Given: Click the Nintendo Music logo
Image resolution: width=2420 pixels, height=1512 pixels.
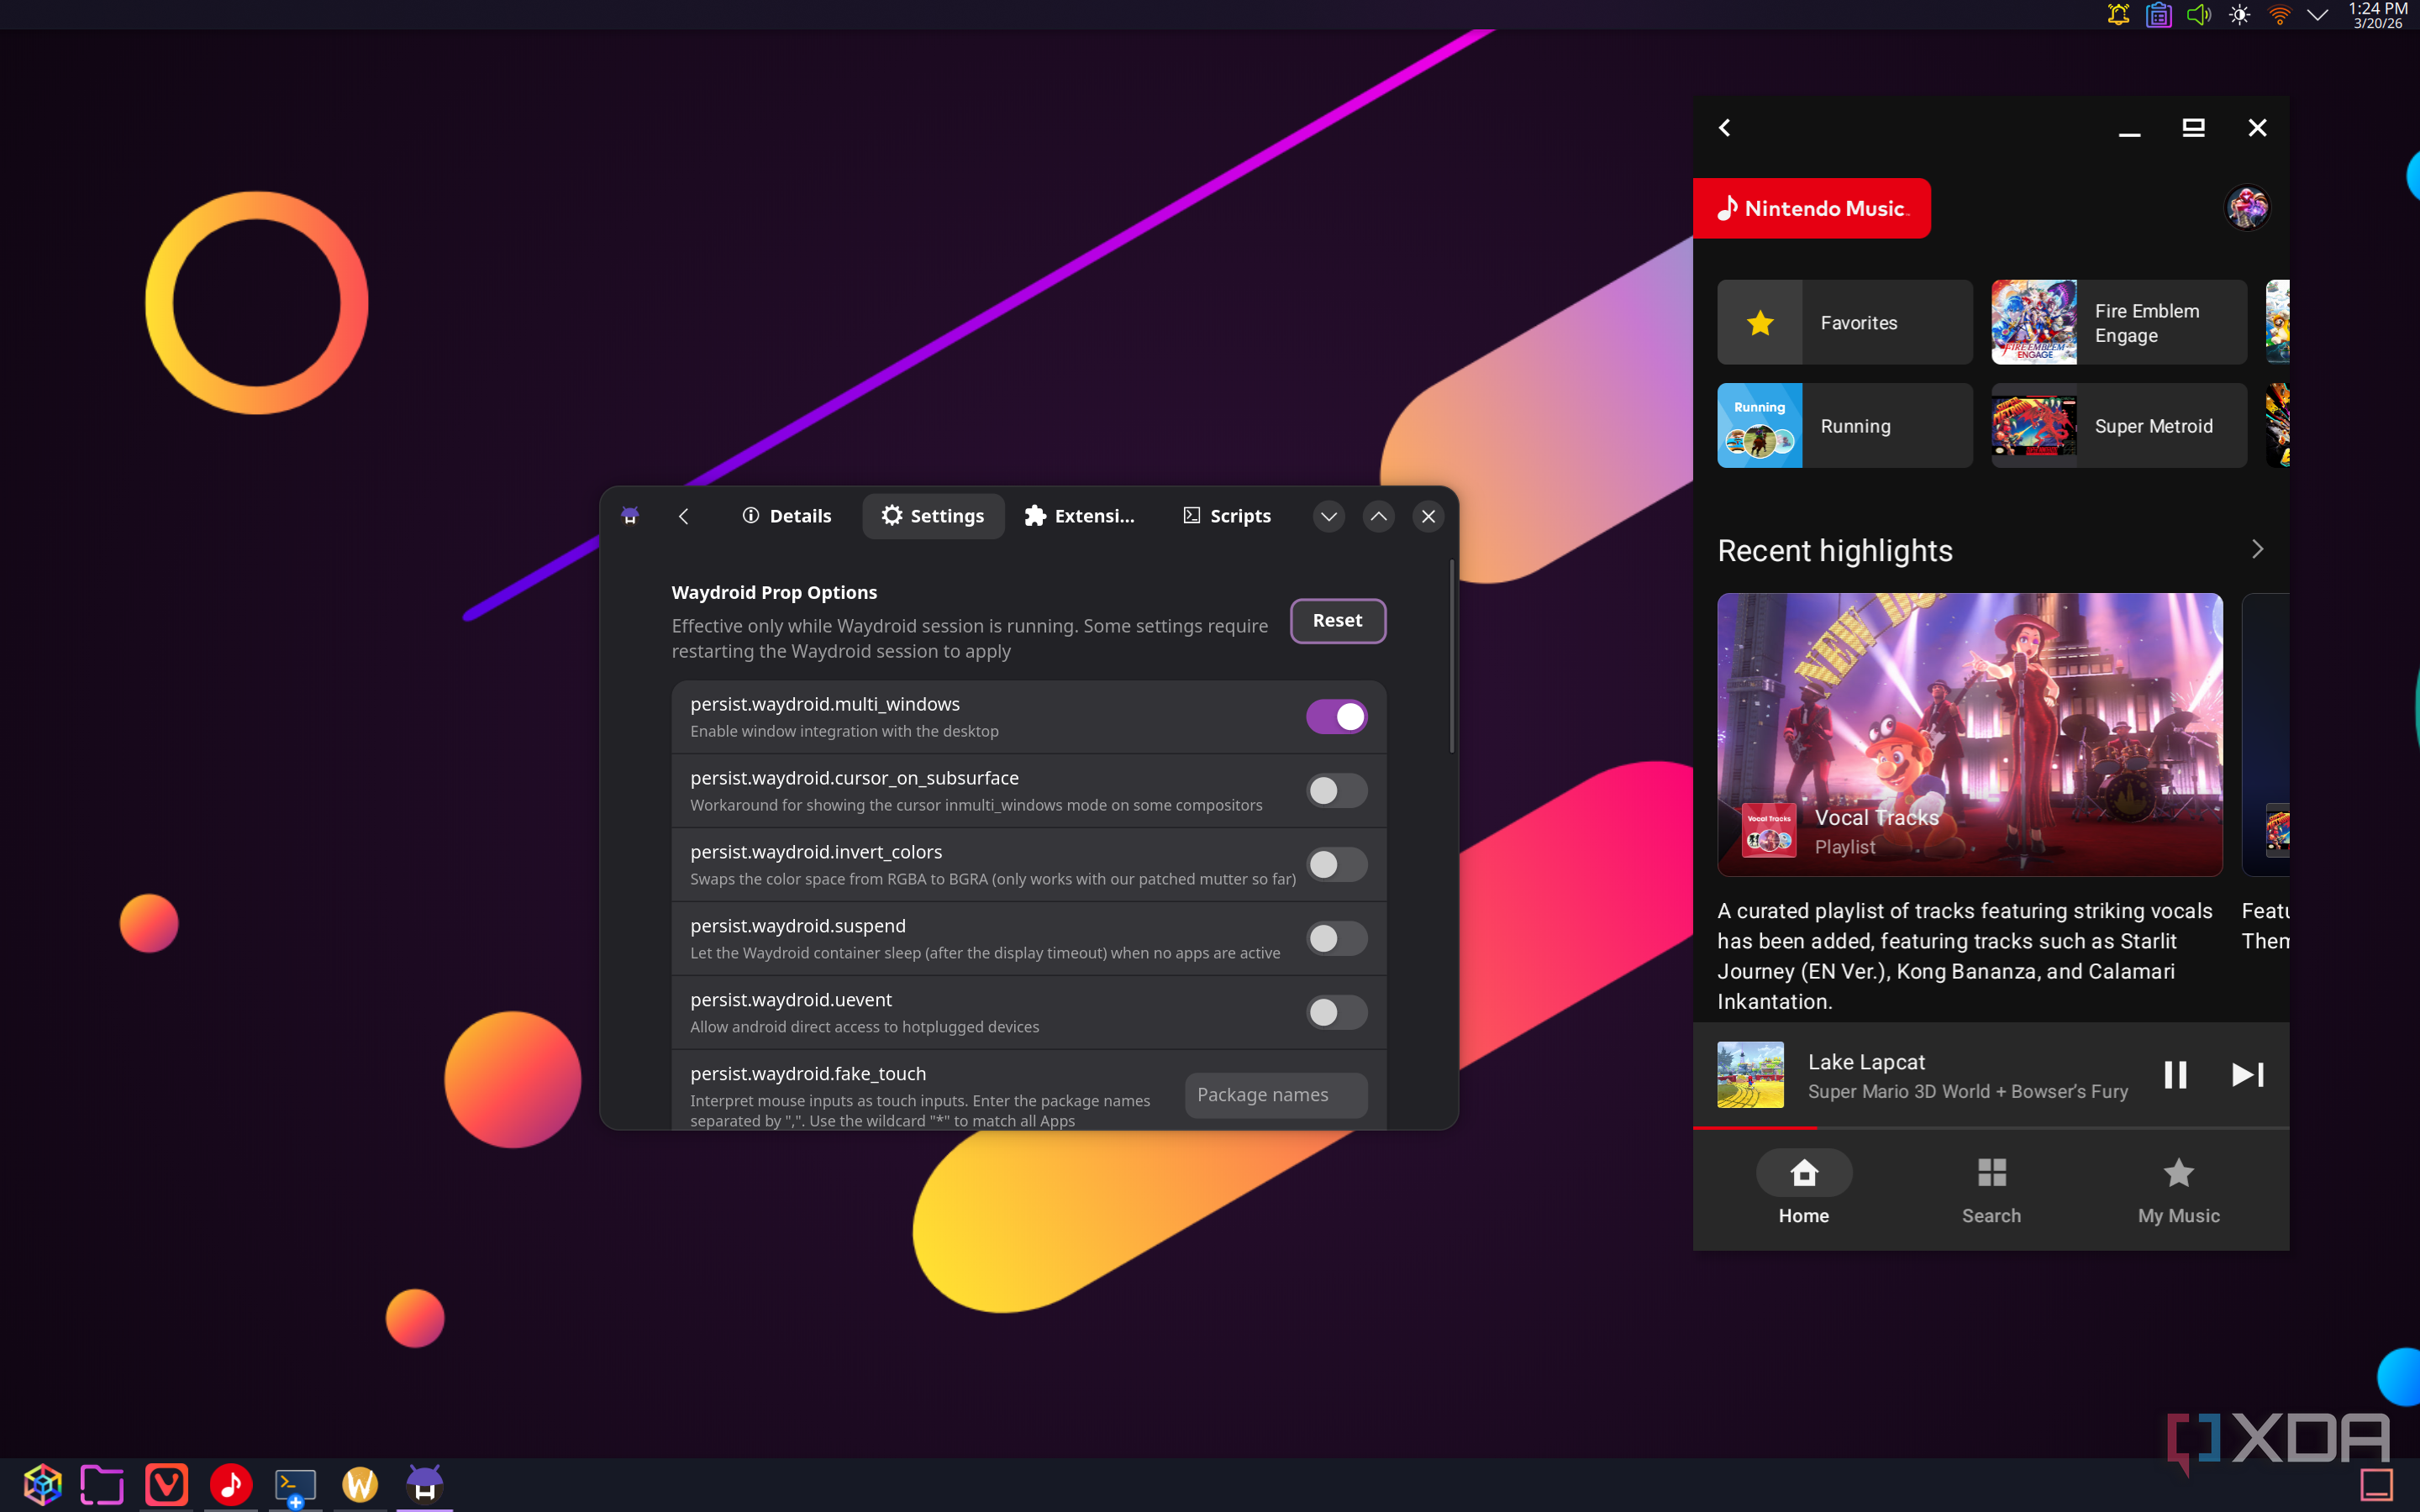Looking at the screenshot, I should coord(1812,208).
